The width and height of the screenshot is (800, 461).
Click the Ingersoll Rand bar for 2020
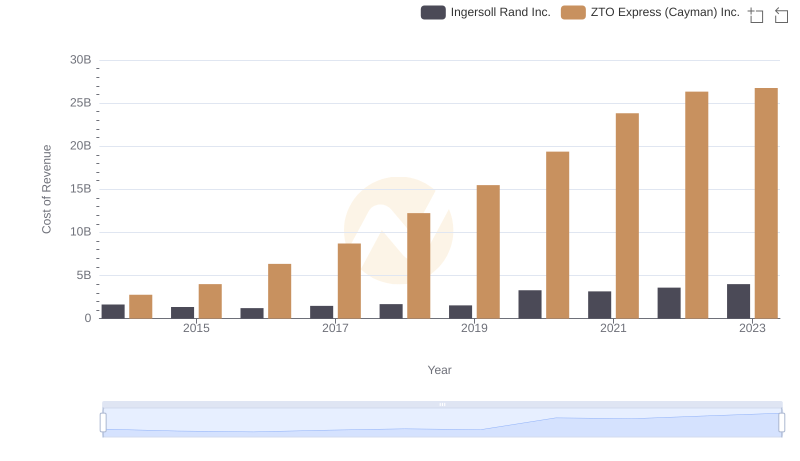click(530, 304)
